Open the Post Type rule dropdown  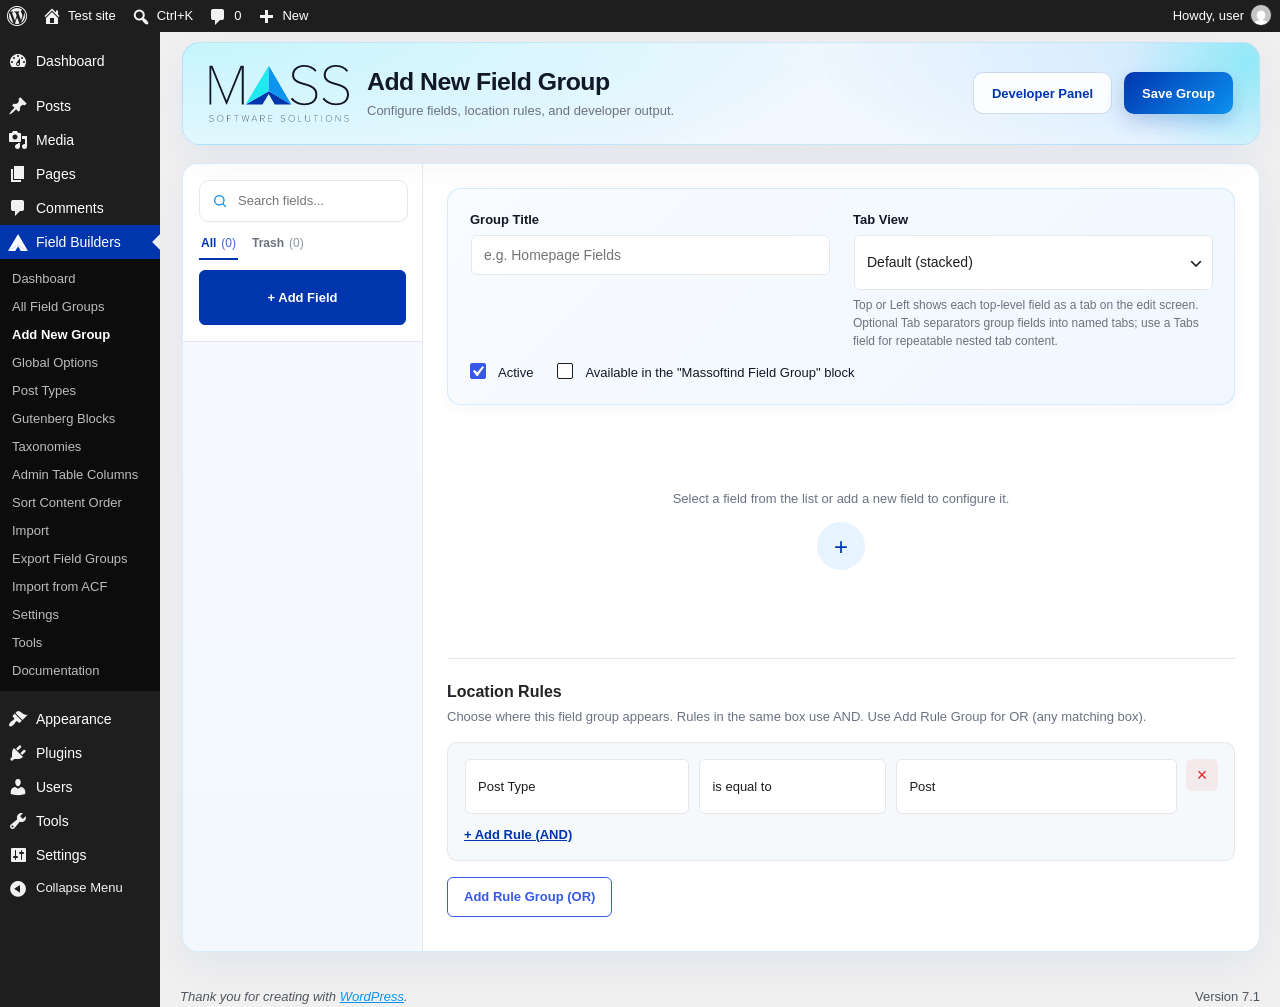pos(577,786)
